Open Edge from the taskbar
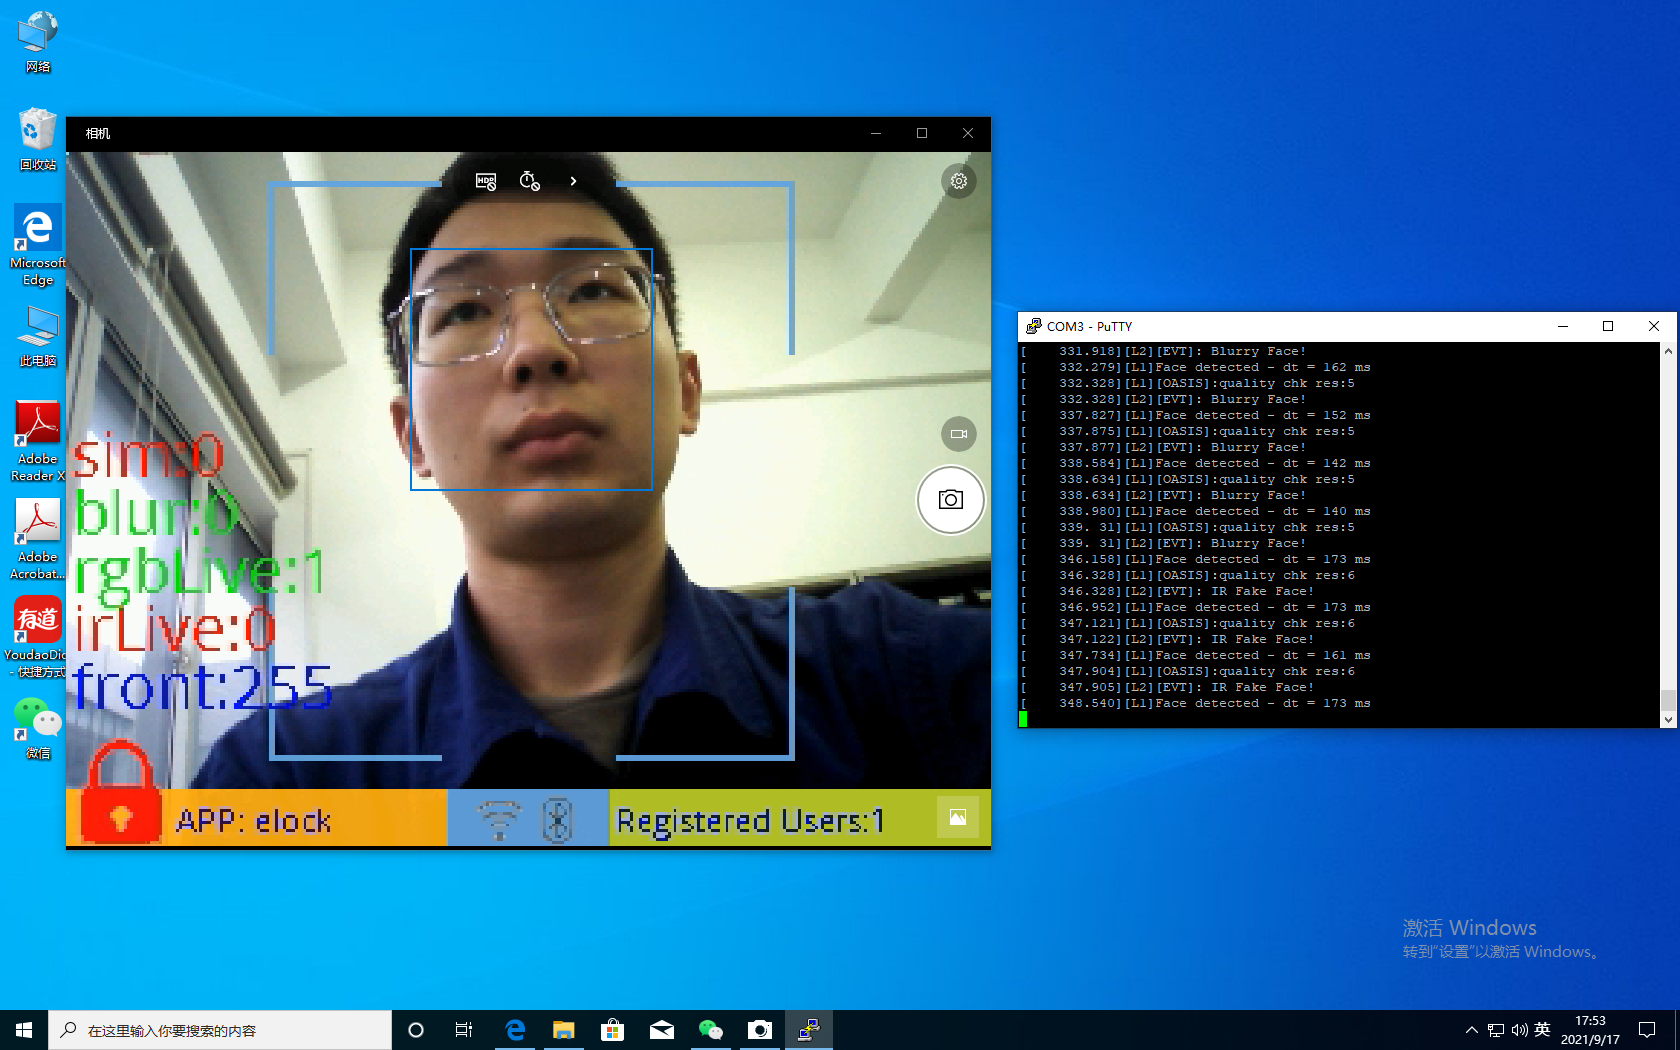The image size is (1680, 1050). [515, 1030]
